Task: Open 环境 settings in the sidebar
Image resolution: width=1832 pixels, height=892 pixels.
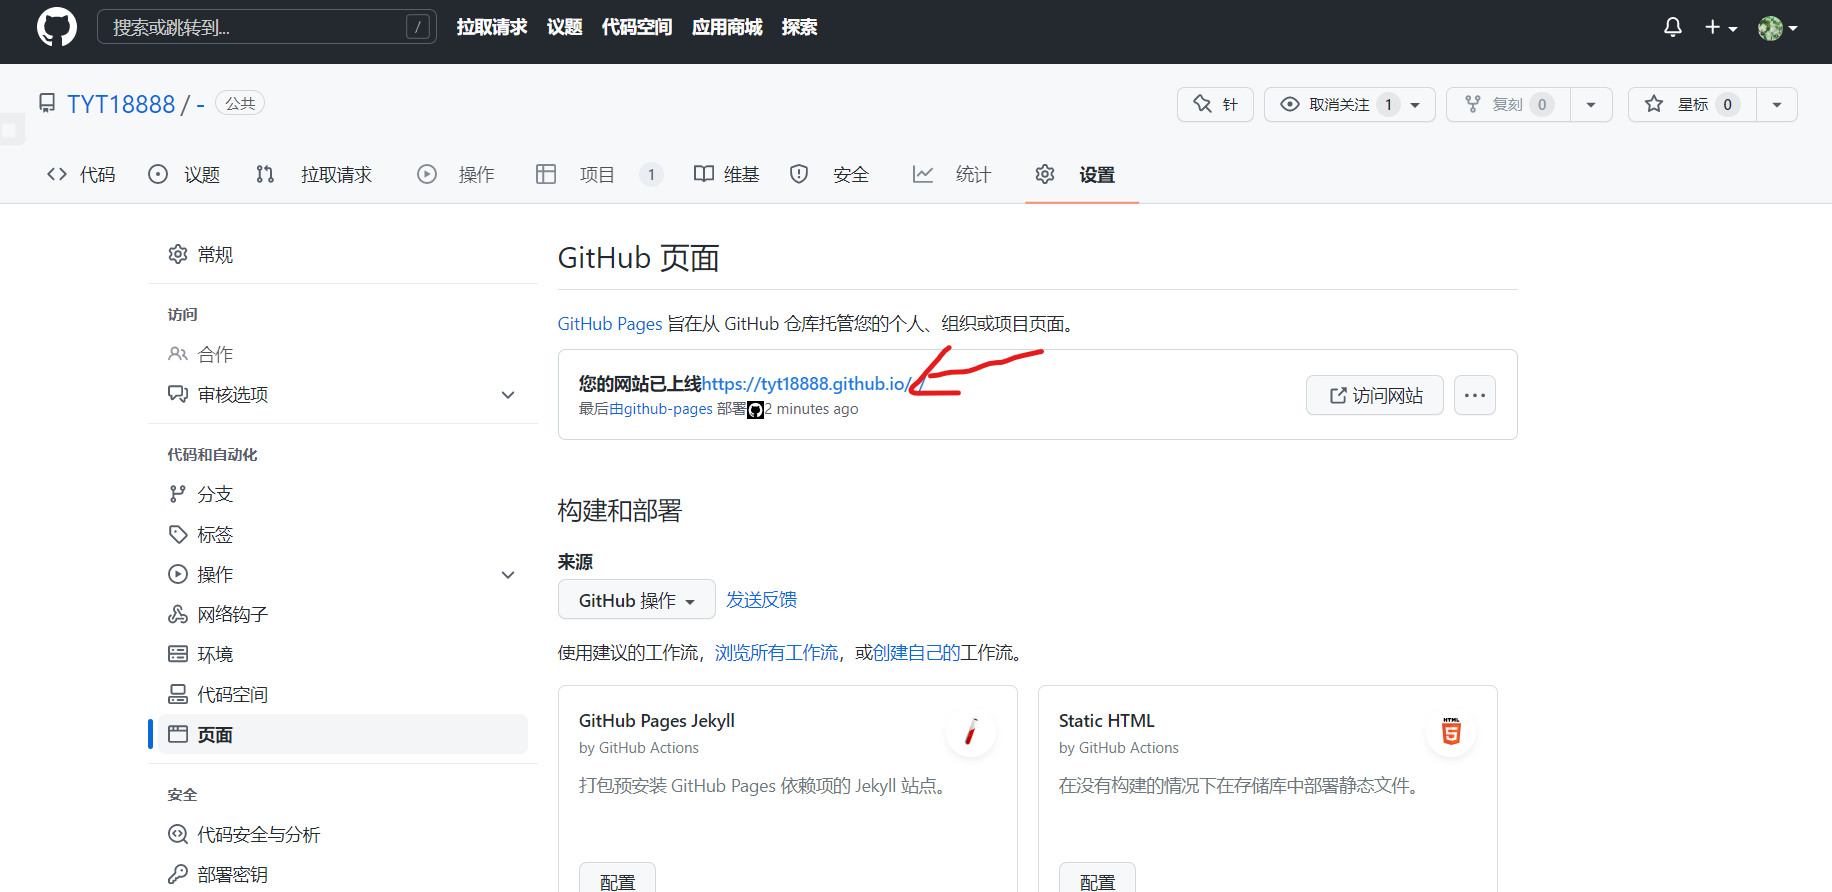Action: [343, 655]
